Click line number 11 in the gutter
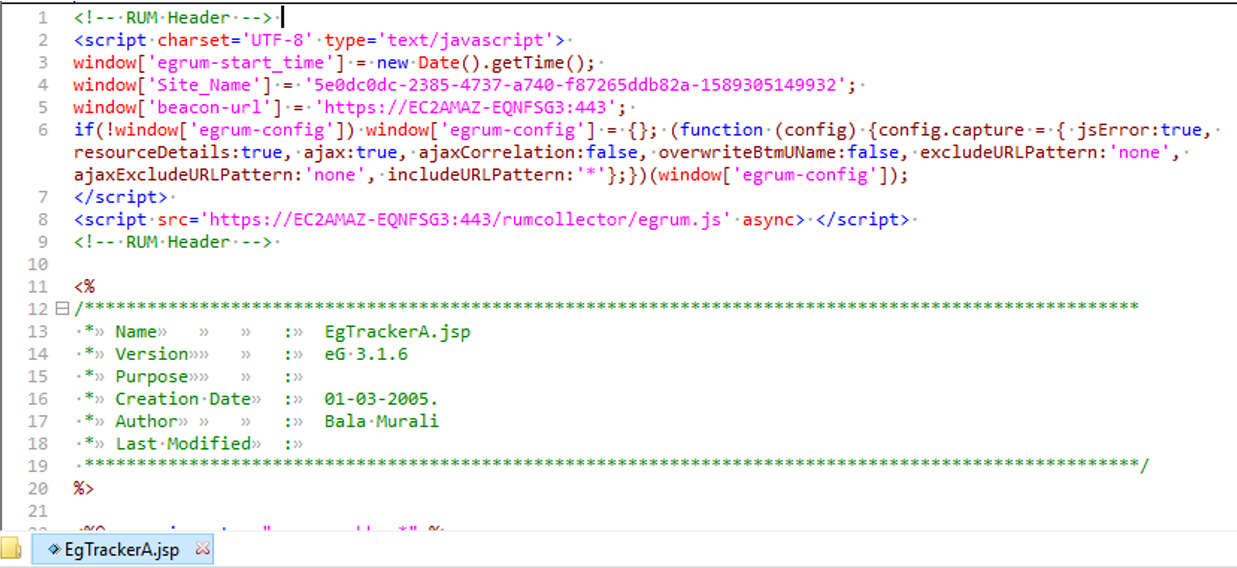The width and height of the screenshot is (1237, 568). point(37,287)
